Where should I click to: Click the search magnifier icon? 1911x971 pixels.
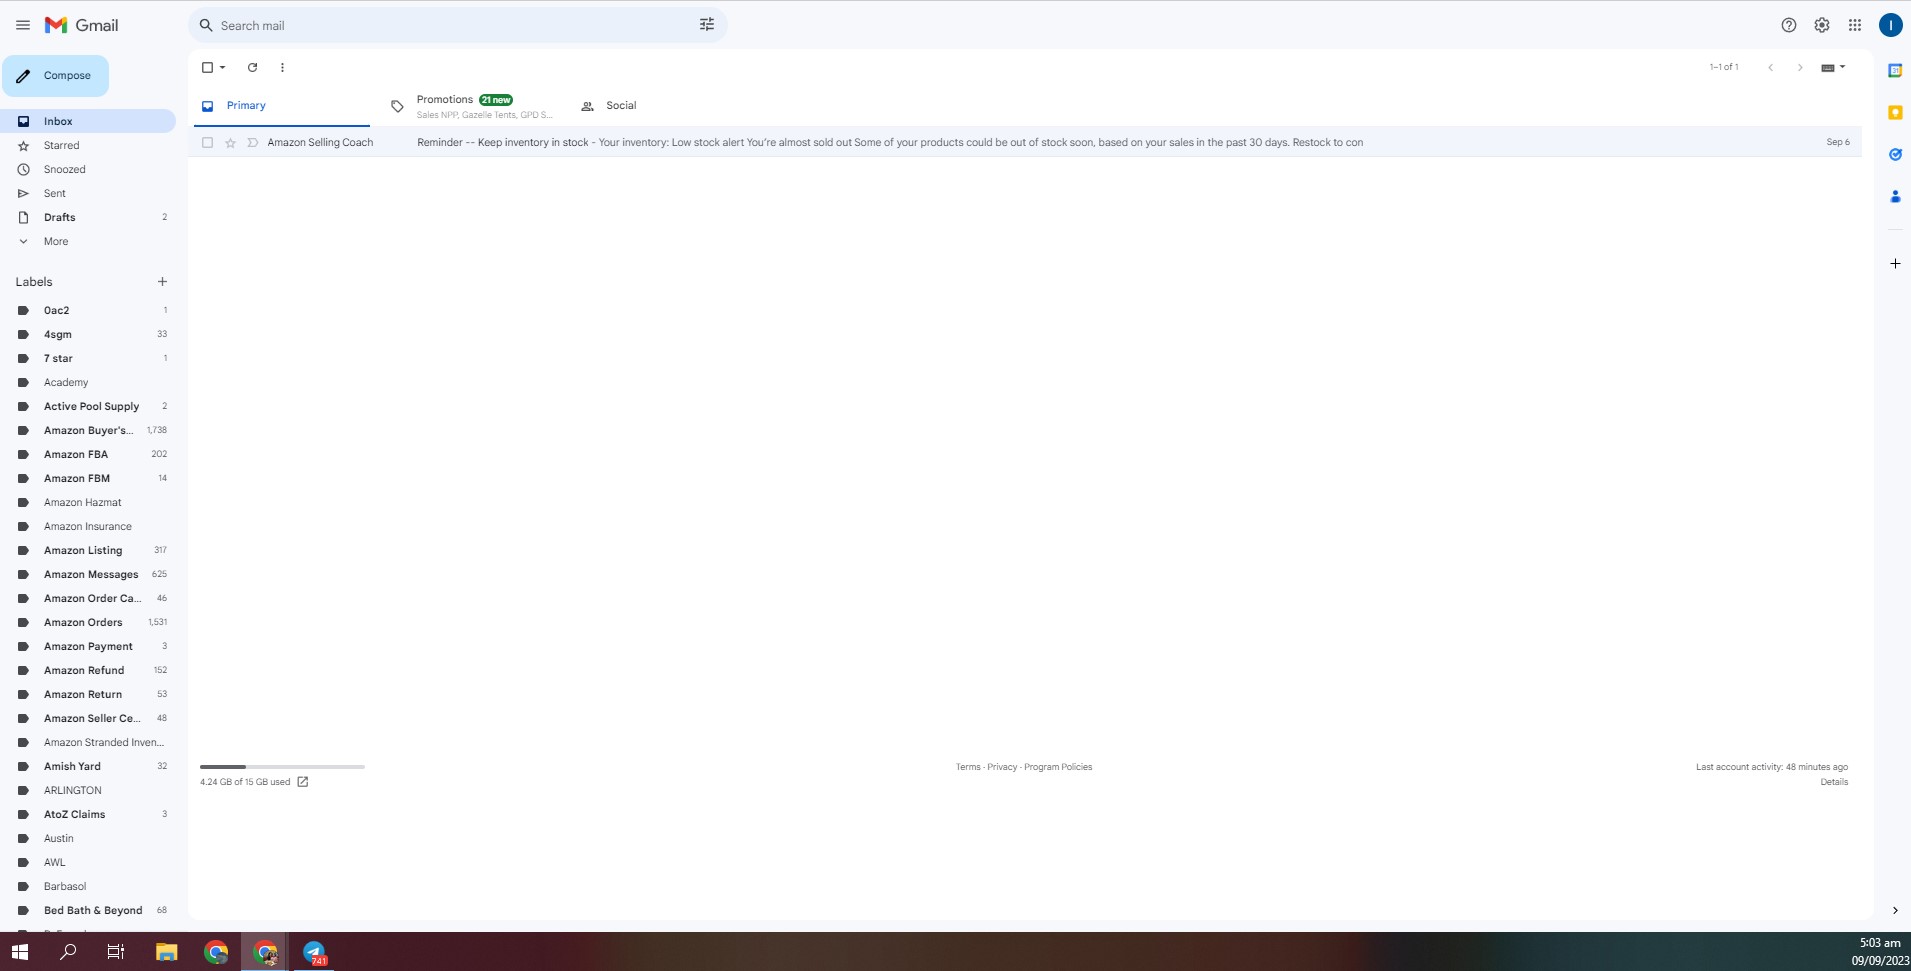(206, 25)
